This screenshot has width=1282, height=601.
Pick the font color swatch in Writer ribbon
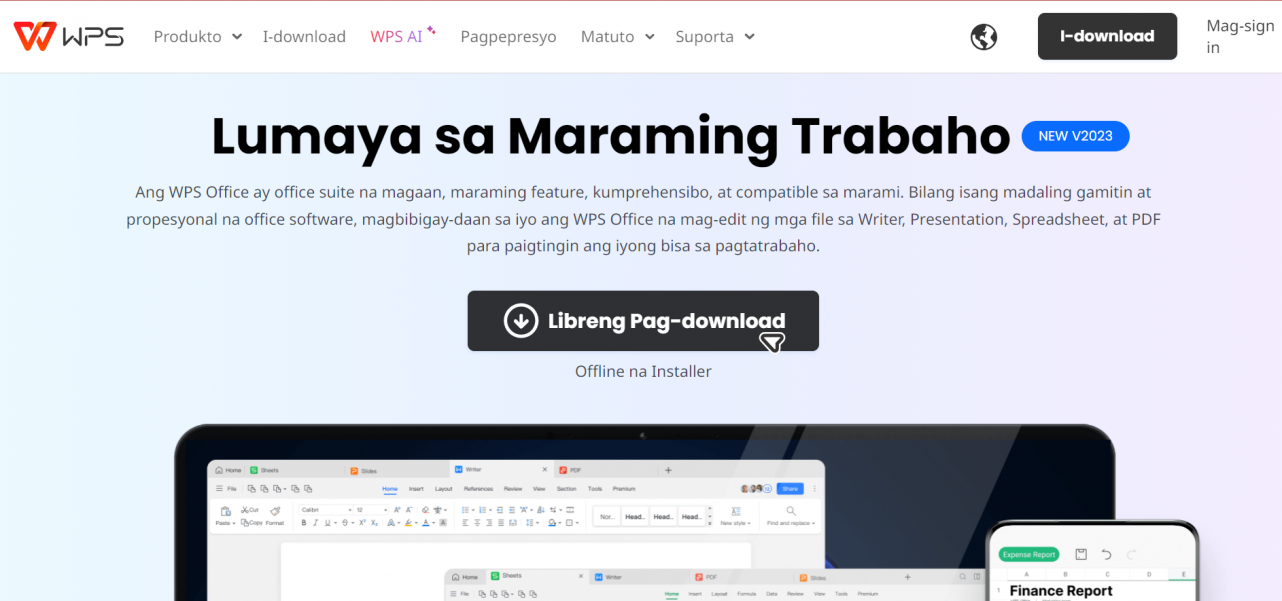point(426,522)
